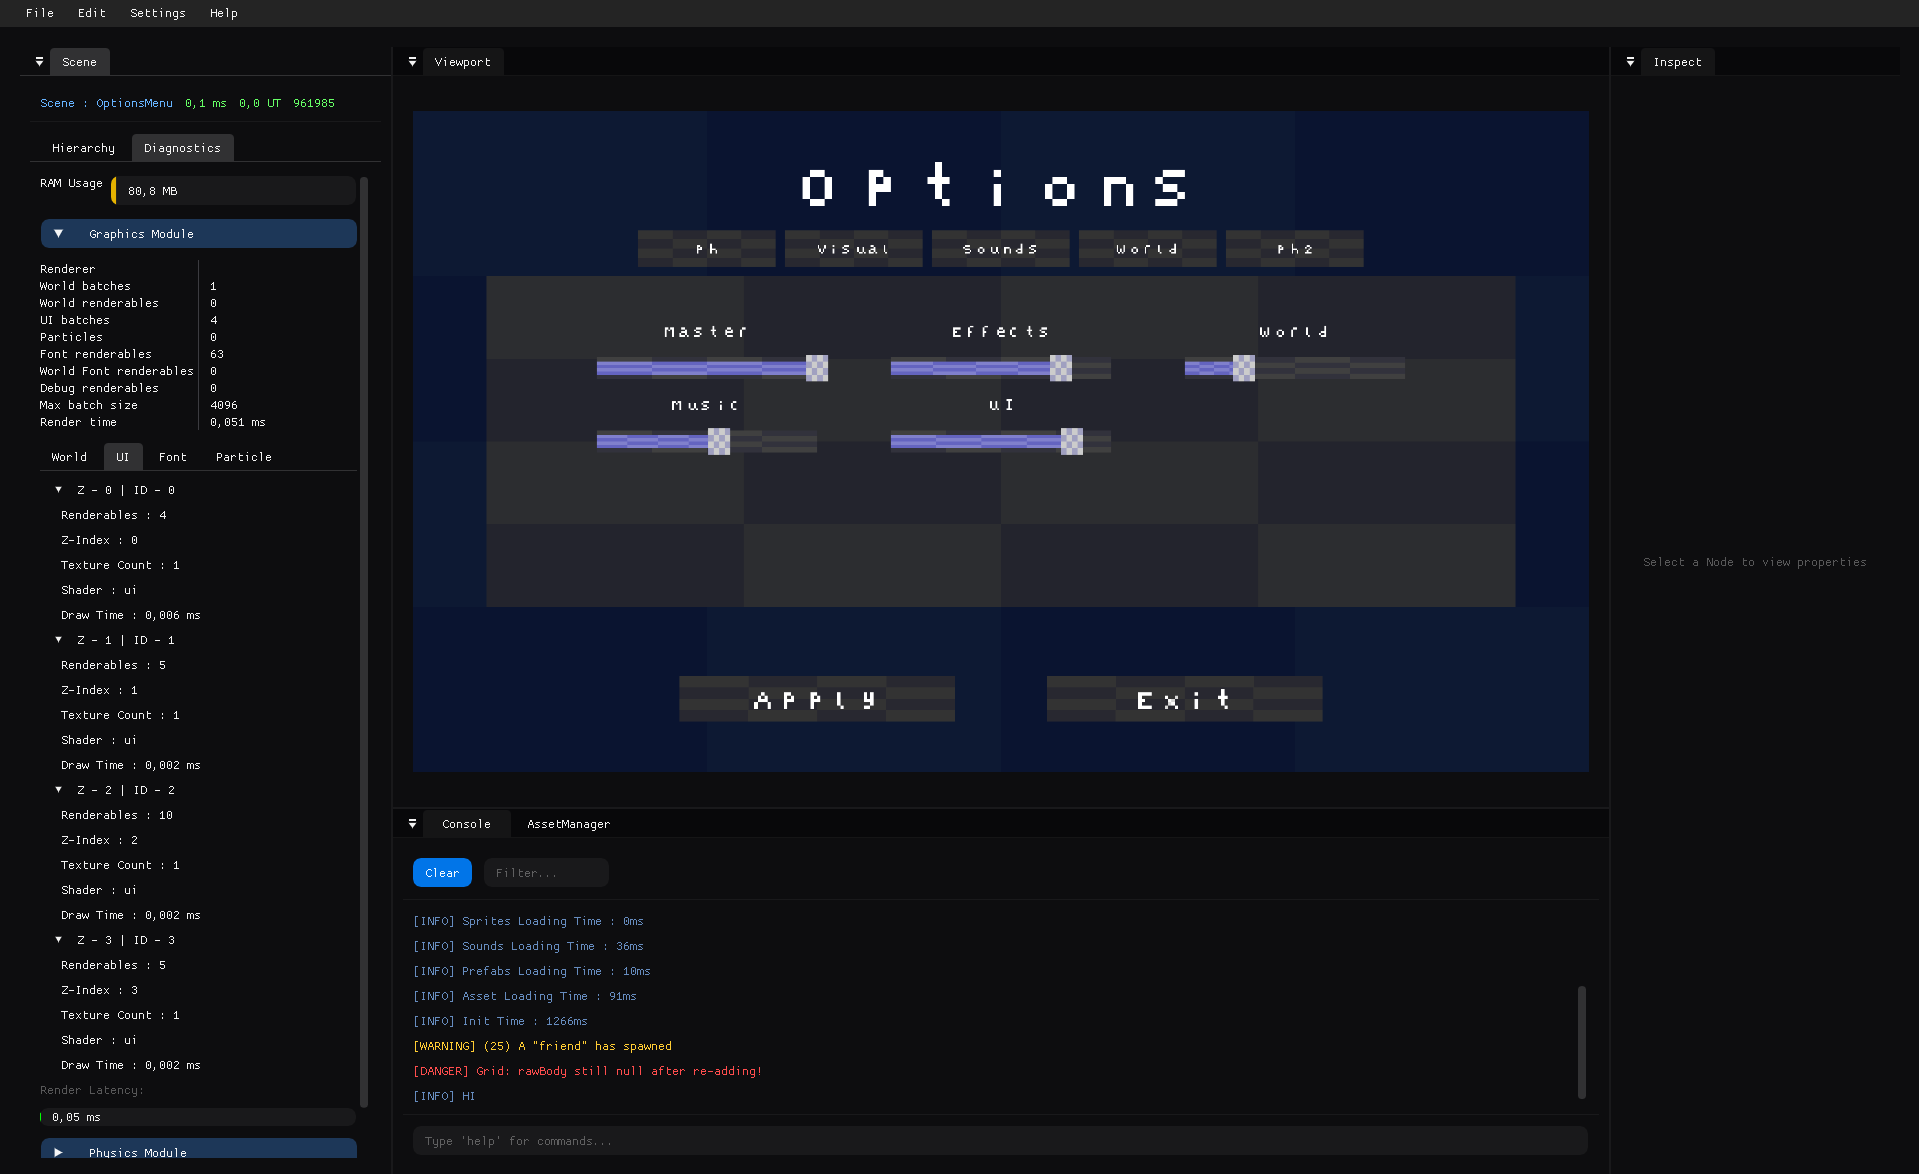Click the Console panel dropdown arrow icon
Viewport: 1919px width, 1174px height.
pos(412,824)
